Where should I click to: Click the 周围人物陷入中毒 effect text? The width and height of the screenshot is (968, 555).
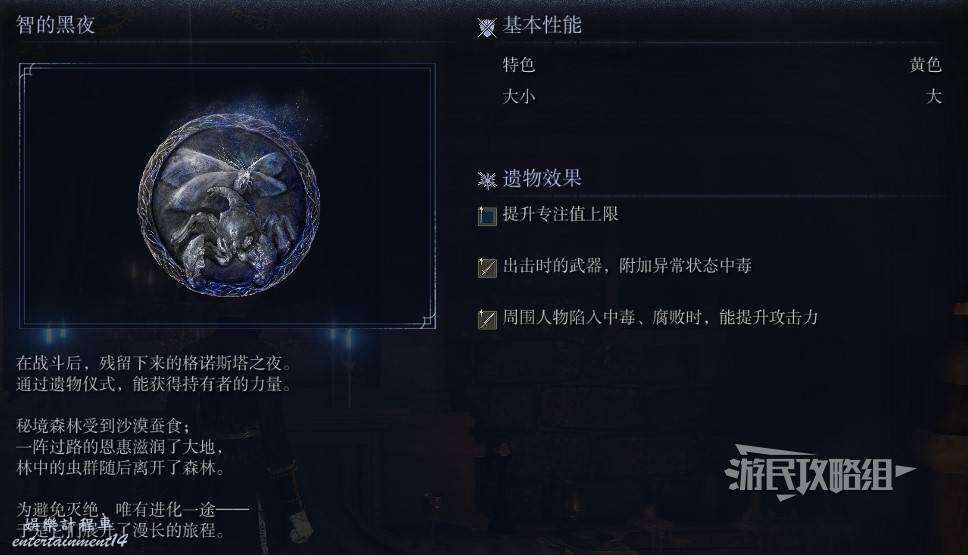[x=660, y=317]
